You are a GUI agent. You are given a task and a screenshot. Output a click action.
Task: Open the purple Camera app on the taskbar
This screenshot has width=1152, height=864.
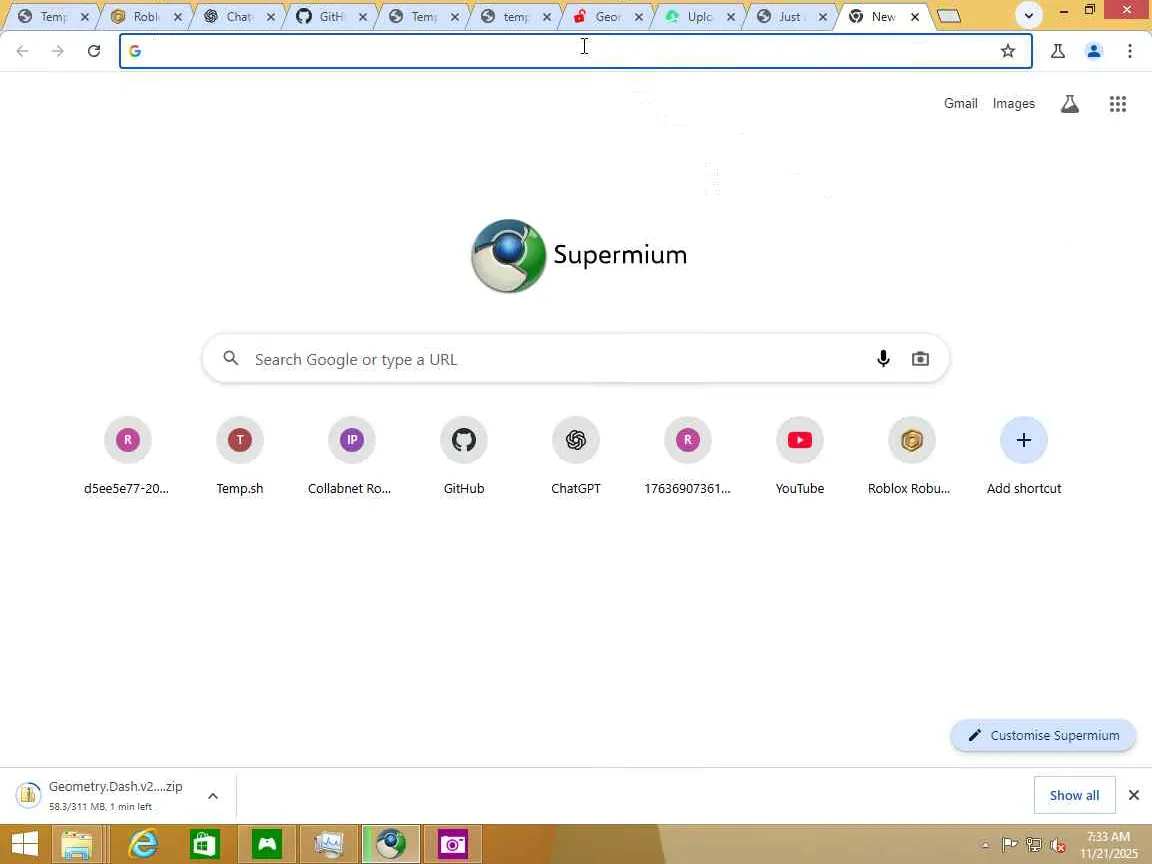click(x=453, y=843)
